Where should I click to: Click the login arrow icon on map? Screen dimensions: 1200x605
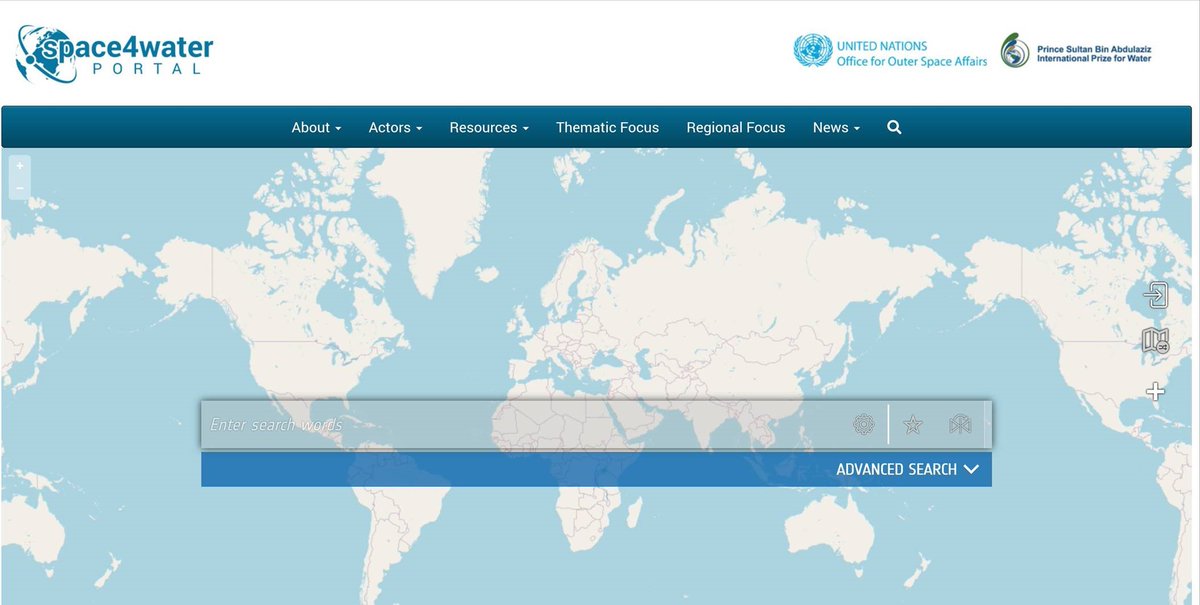click(x=1155, y=295)
